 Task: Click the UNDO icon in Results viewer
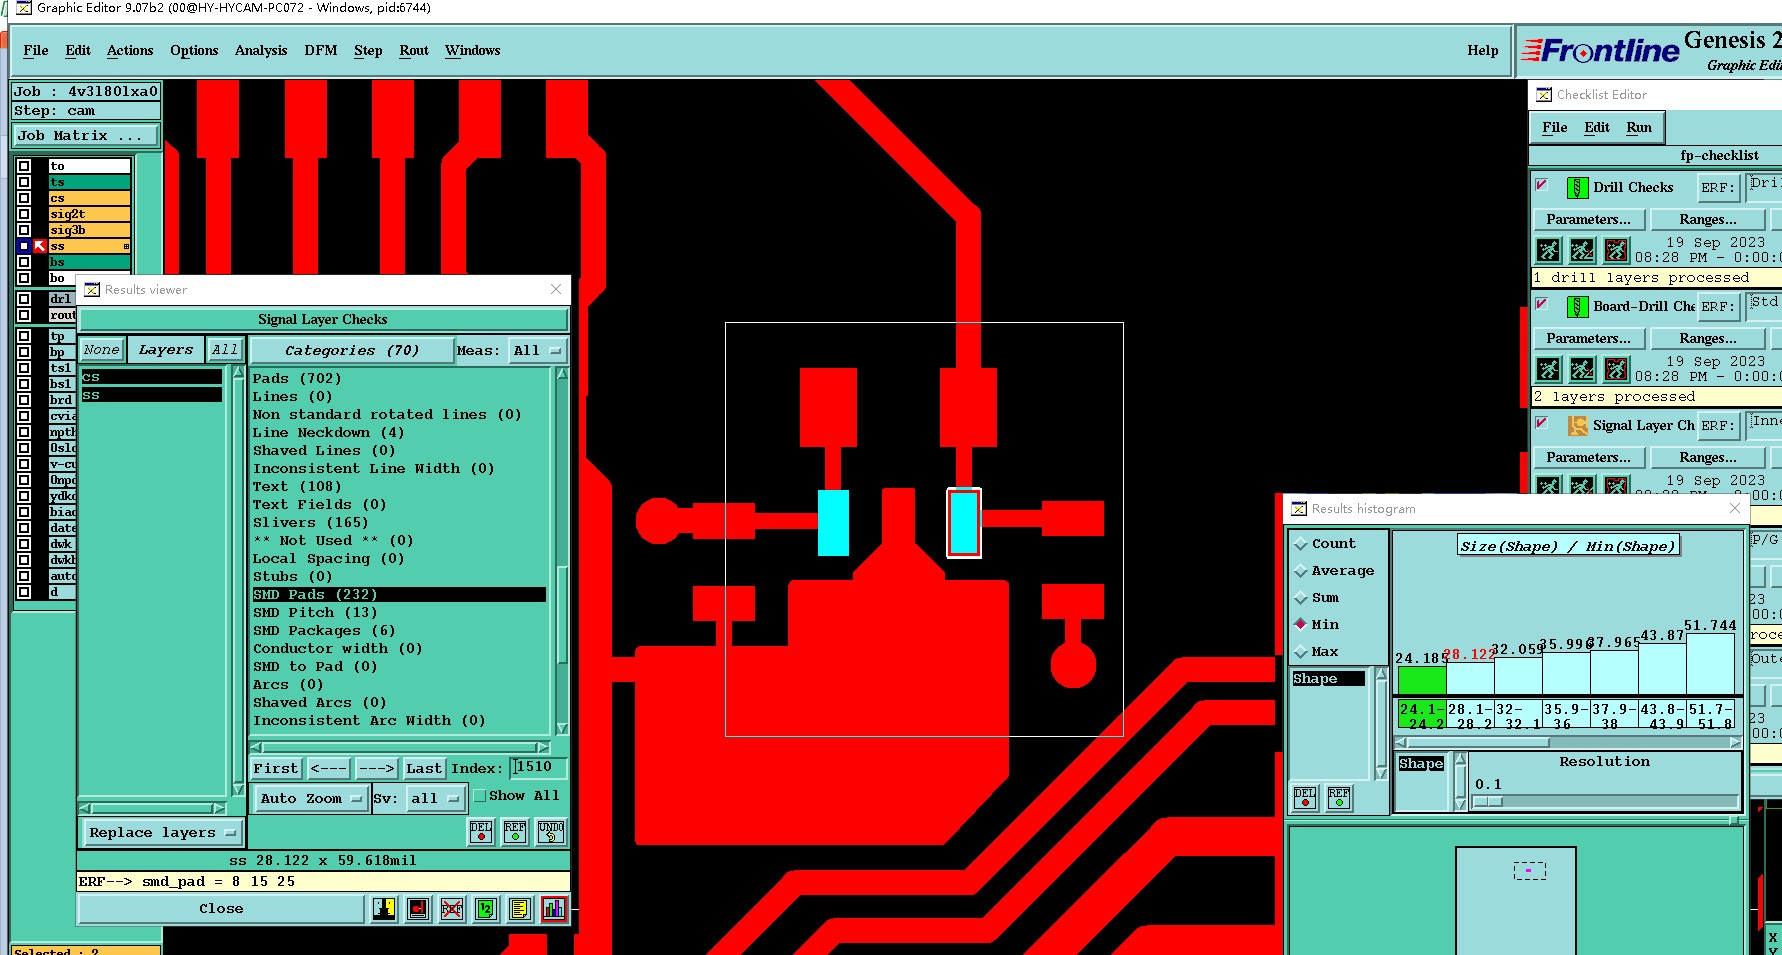(x=551, y=832)
